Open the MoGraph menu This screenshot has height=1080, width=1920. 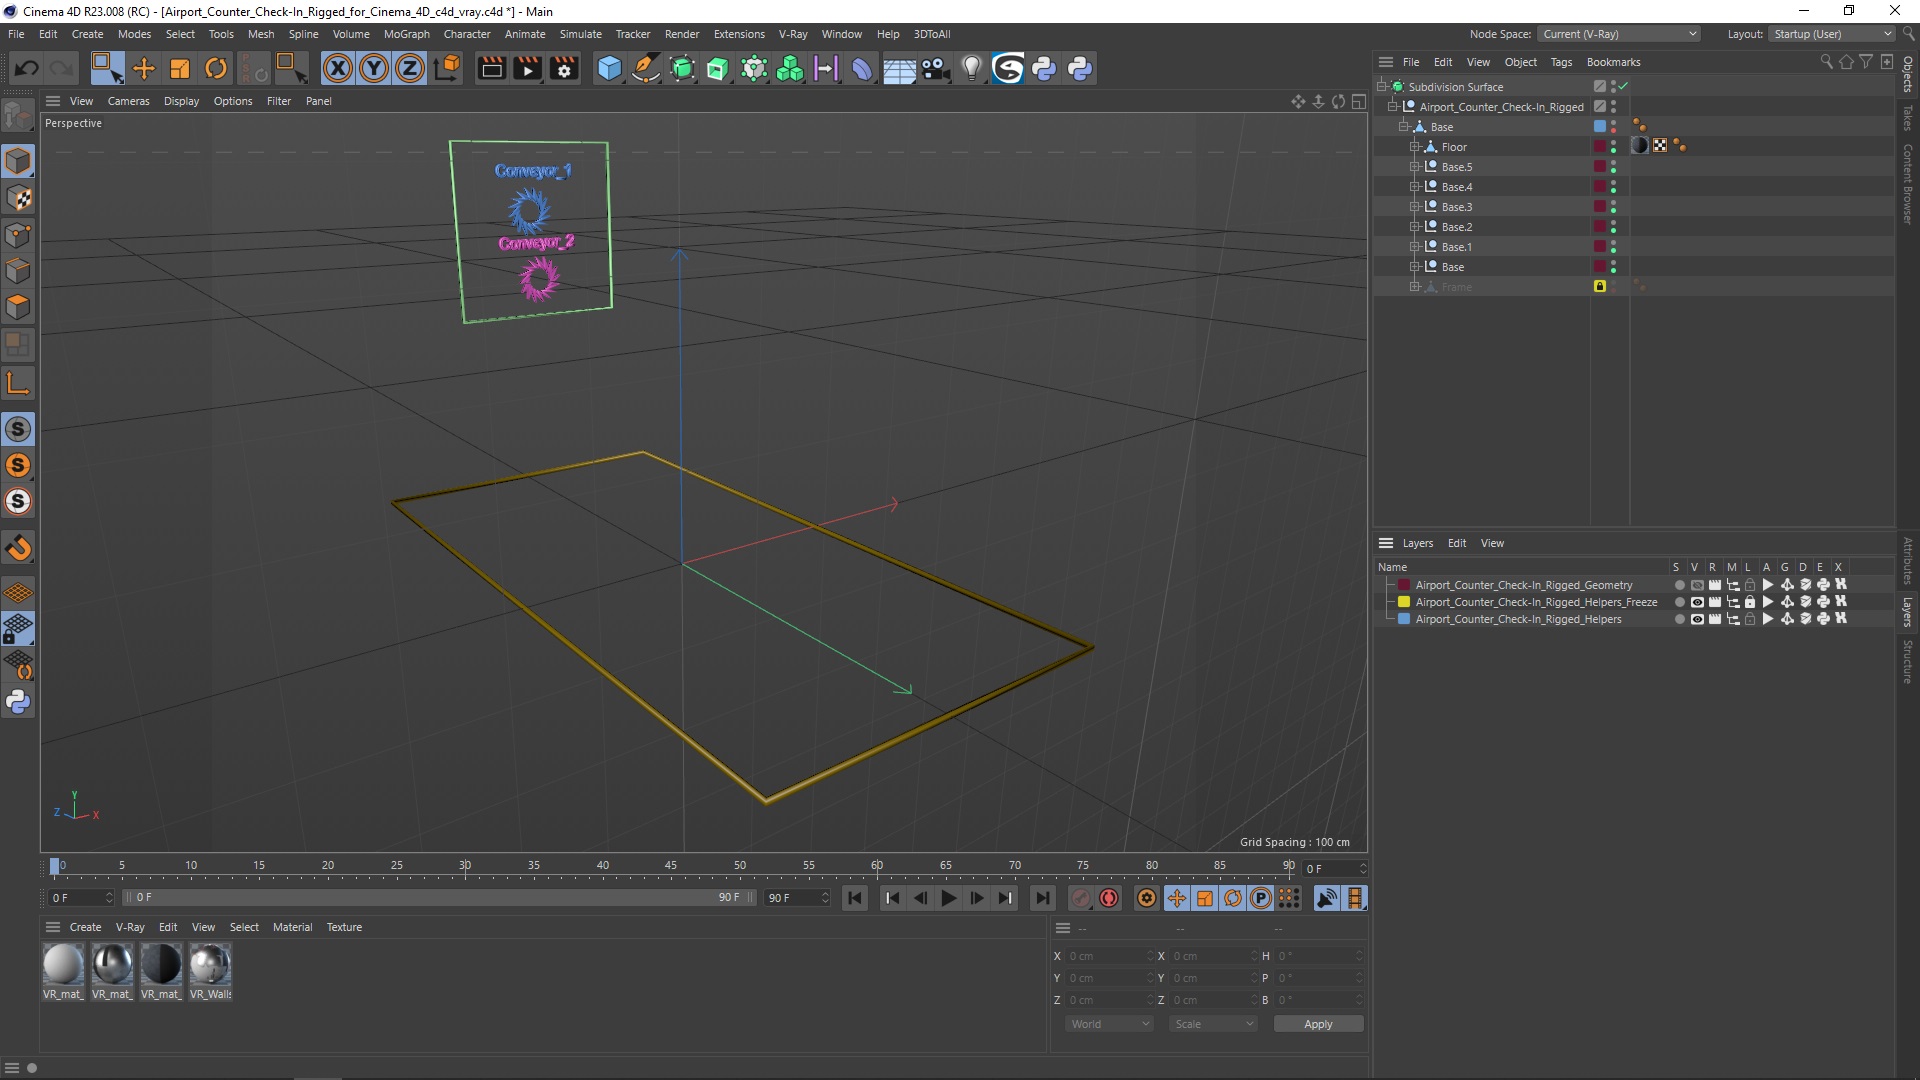(406, 34)
